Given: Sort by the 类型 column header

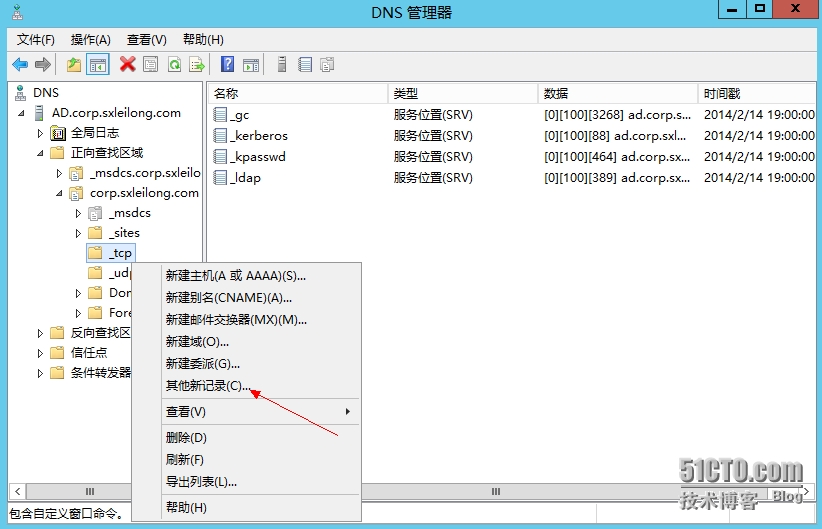Looking at the screenshot, I should click(x=463, y=93).
